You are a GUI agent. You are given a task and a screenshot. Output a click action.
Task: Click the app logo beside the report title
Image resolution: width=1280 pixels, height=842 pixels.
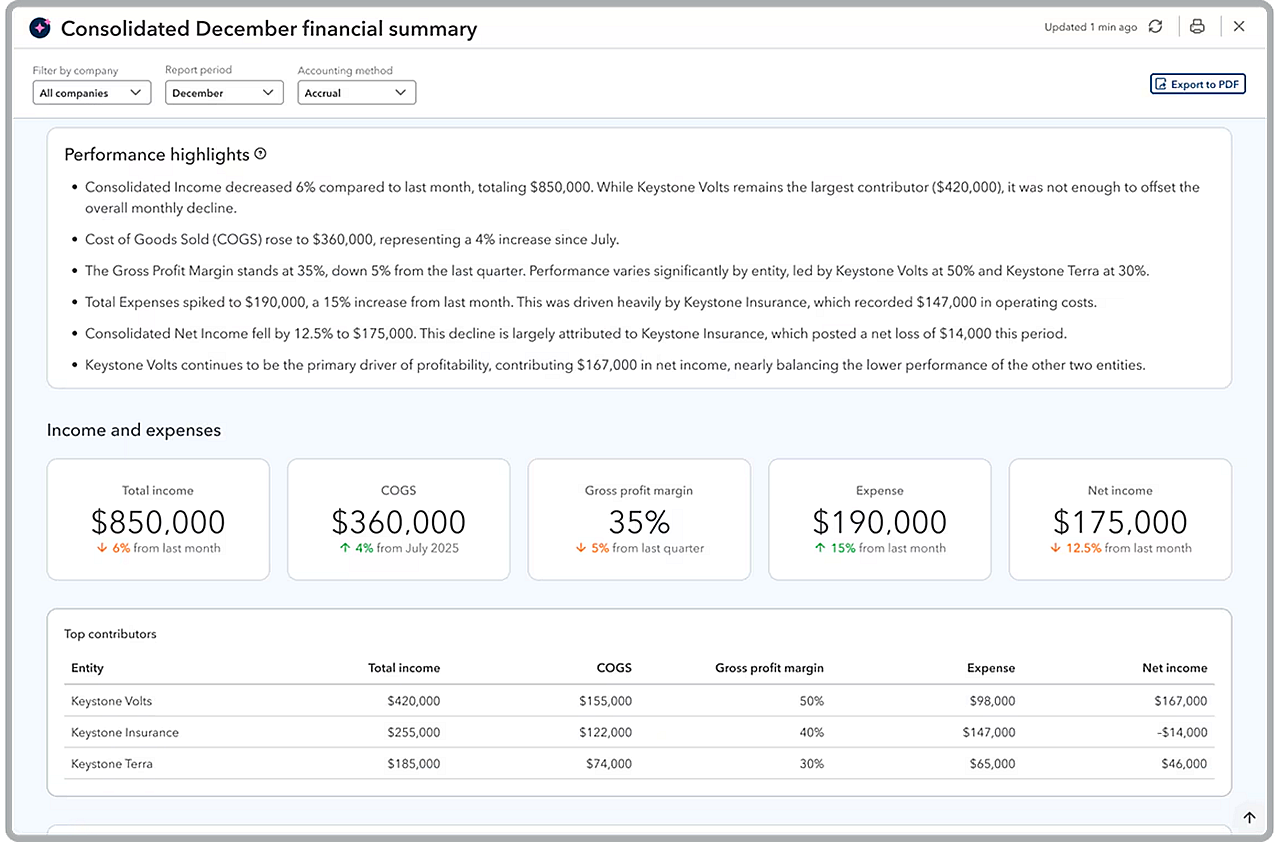click(x=39, y=28)
